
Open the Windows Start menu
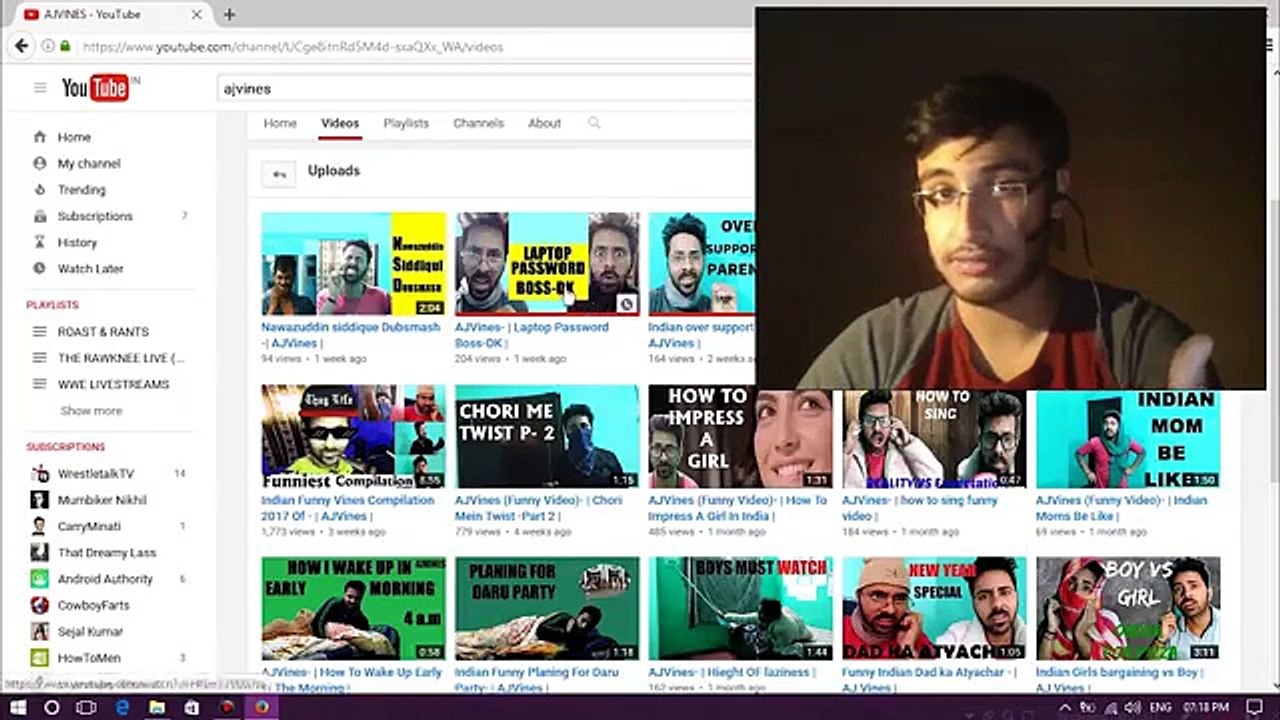point(17,707)
